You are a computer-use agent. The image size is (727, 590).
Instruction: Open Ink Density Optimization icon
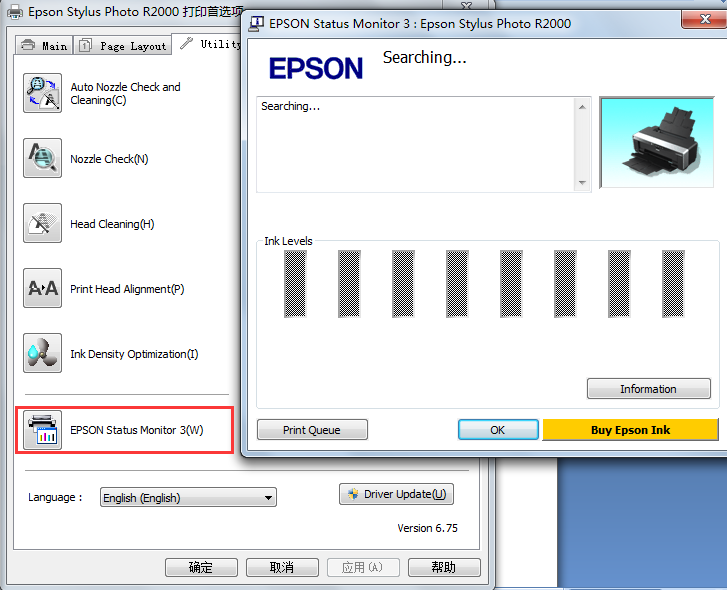[42, 353]
